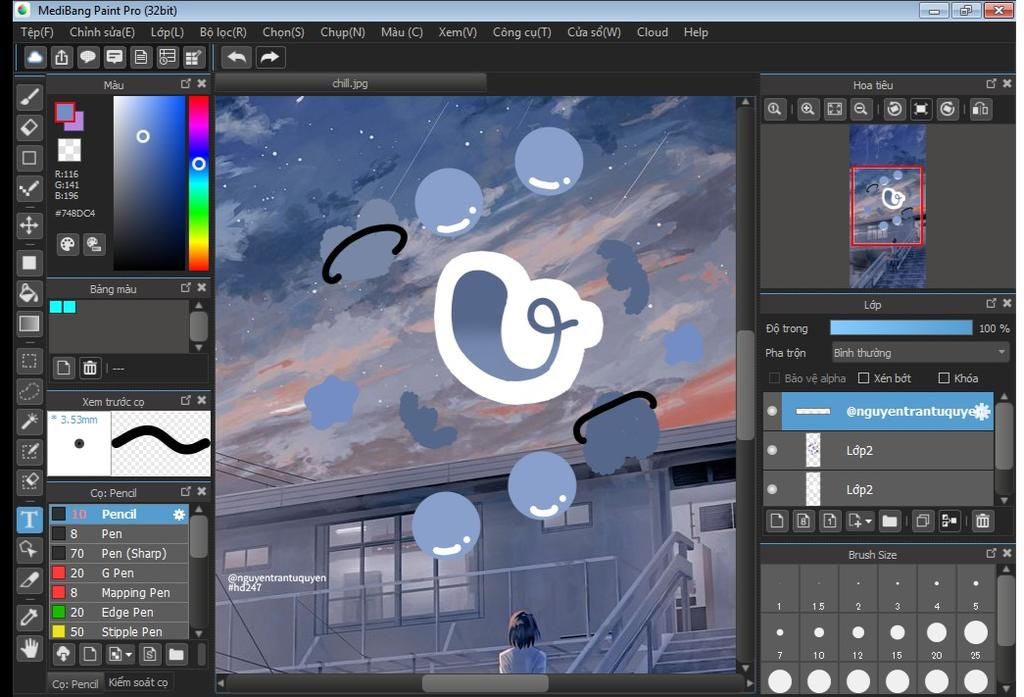The width and height of the screenshot is (1024, 697).
Task: Create a new layer in Lớp panel
Action: 776,521
